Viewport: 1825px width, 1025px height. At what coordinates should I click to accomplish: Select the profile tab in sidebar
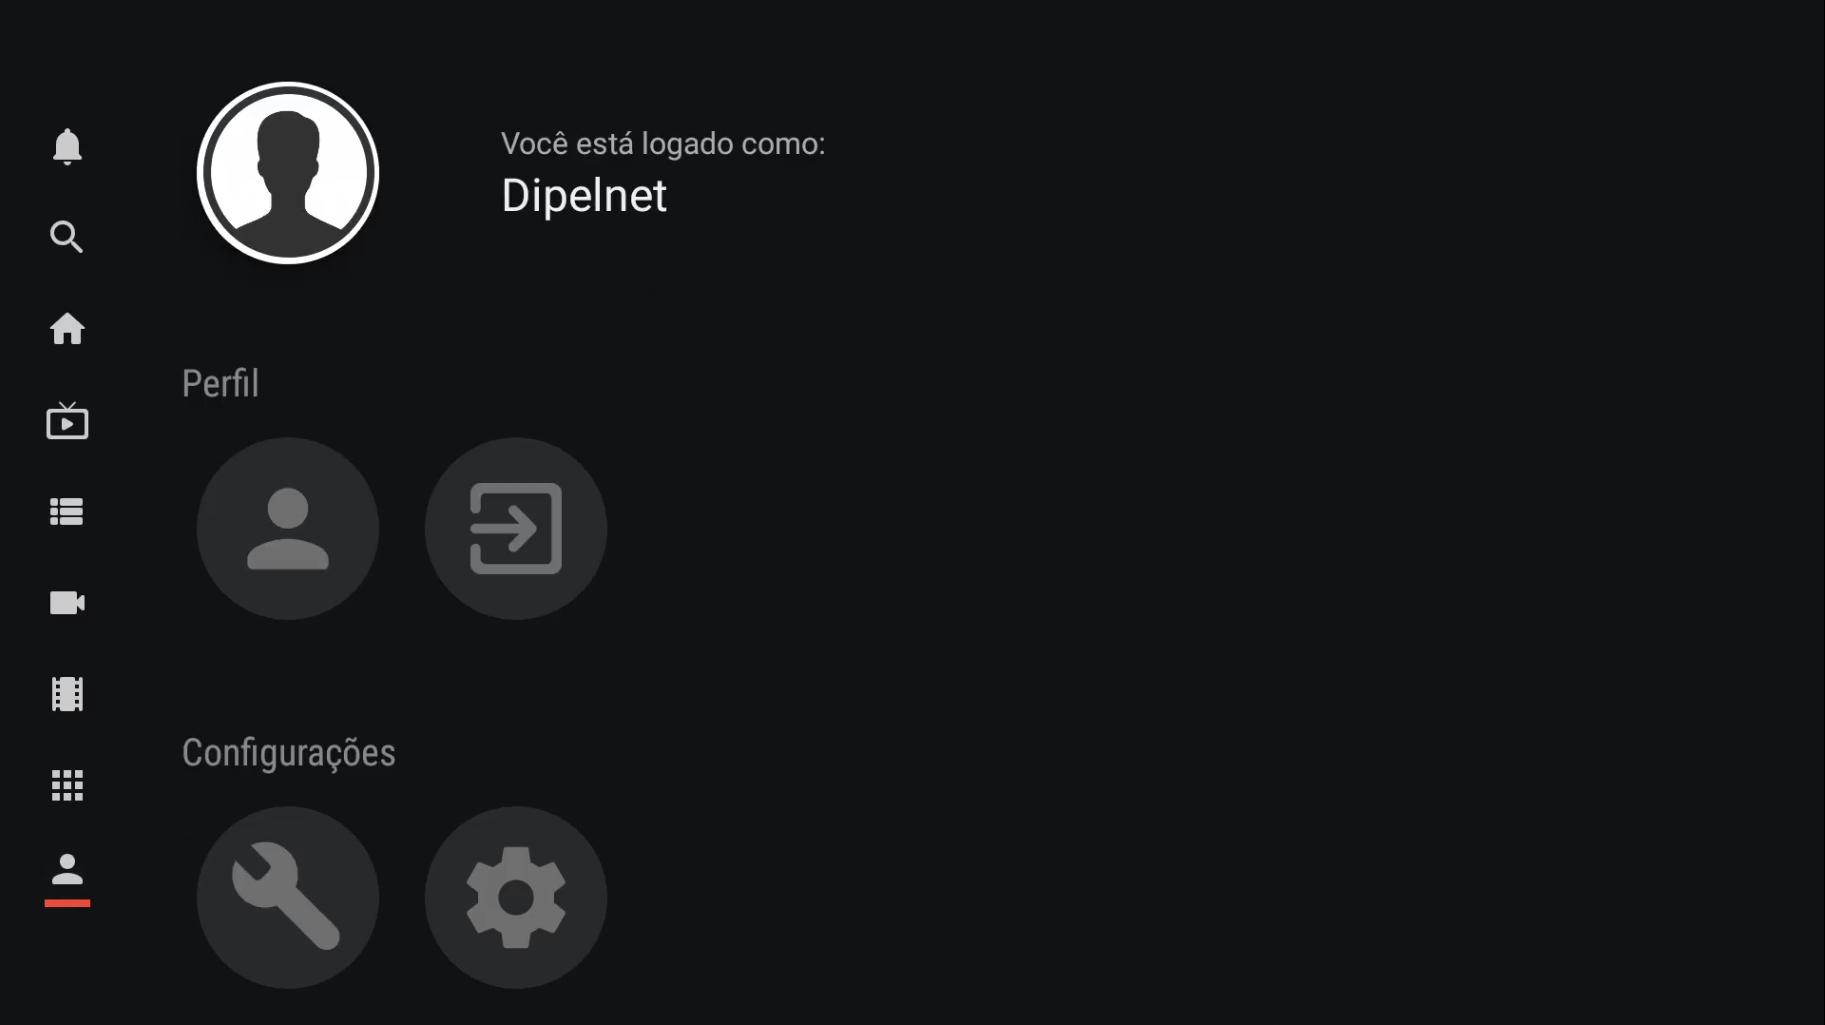point(67,869)
